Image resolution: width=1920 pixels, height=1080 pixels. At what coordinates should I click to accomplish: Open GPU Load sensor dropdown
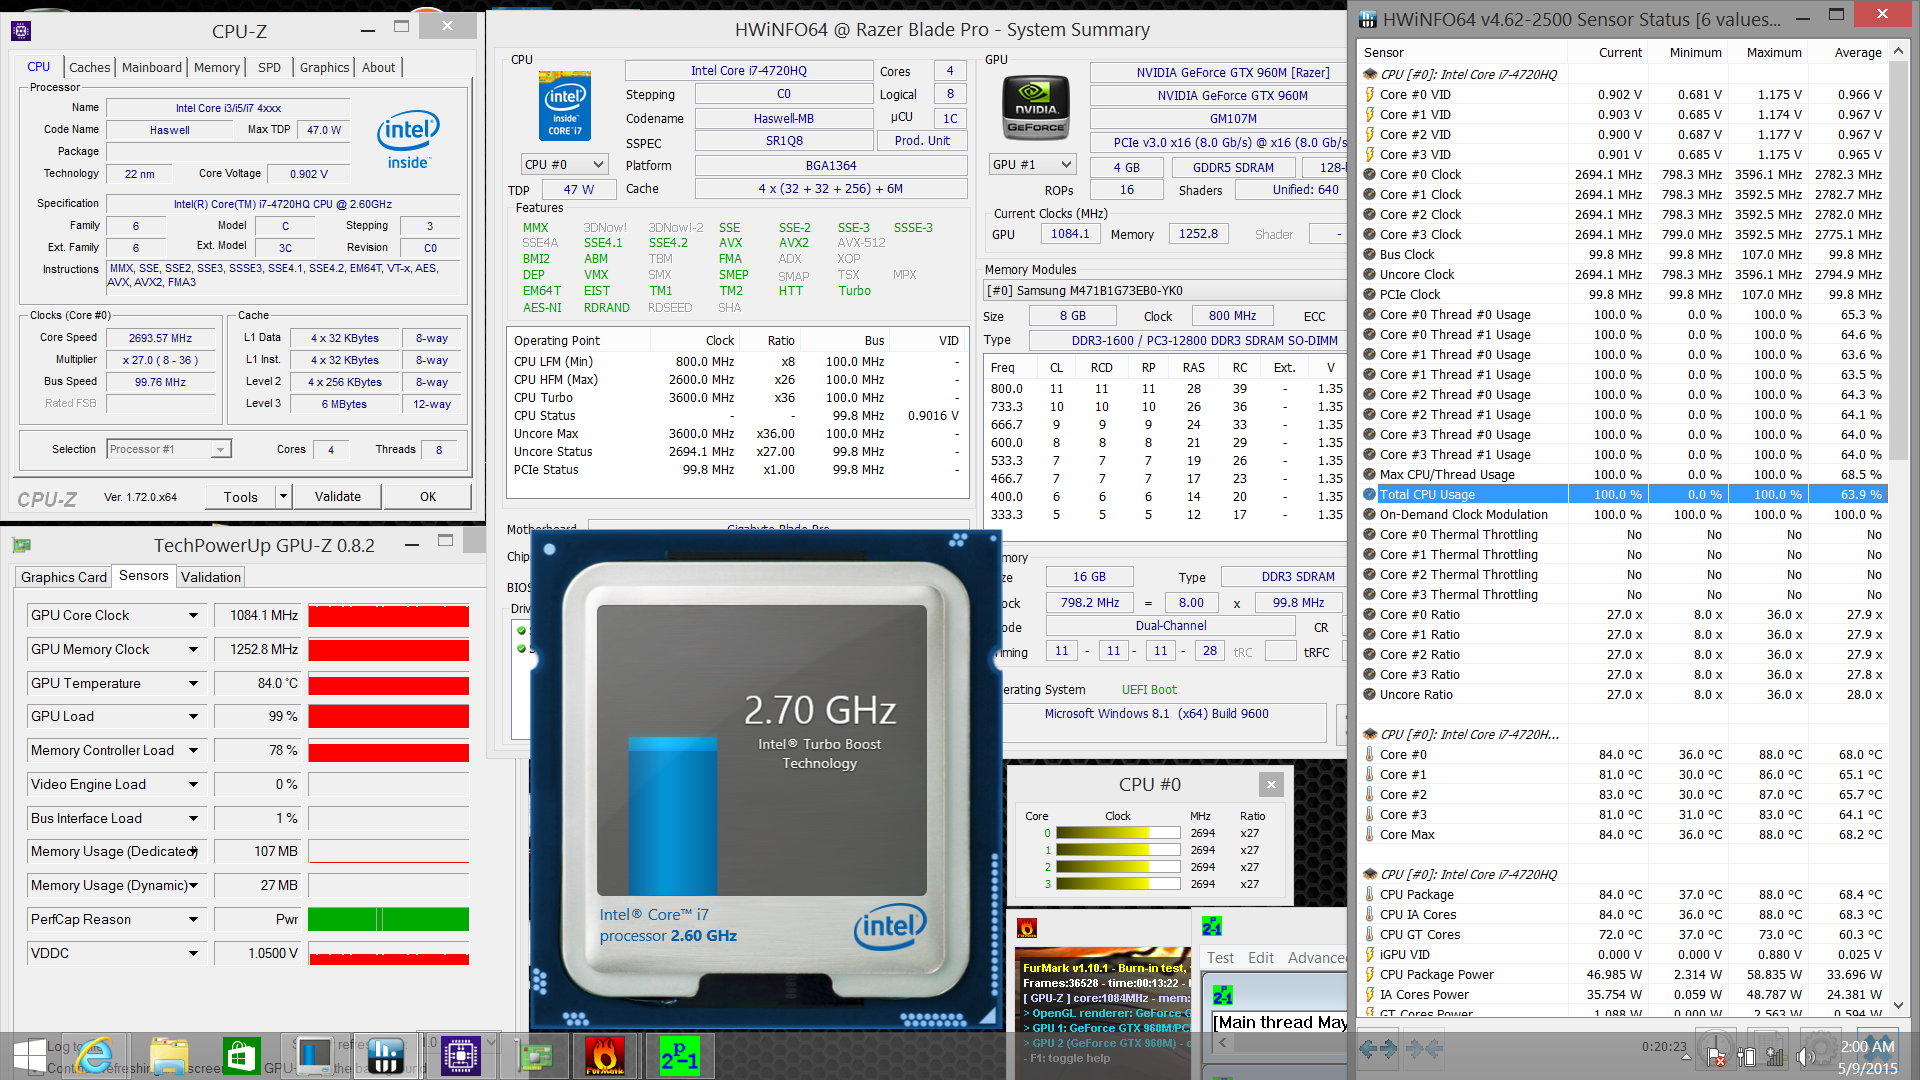[193, 717]
